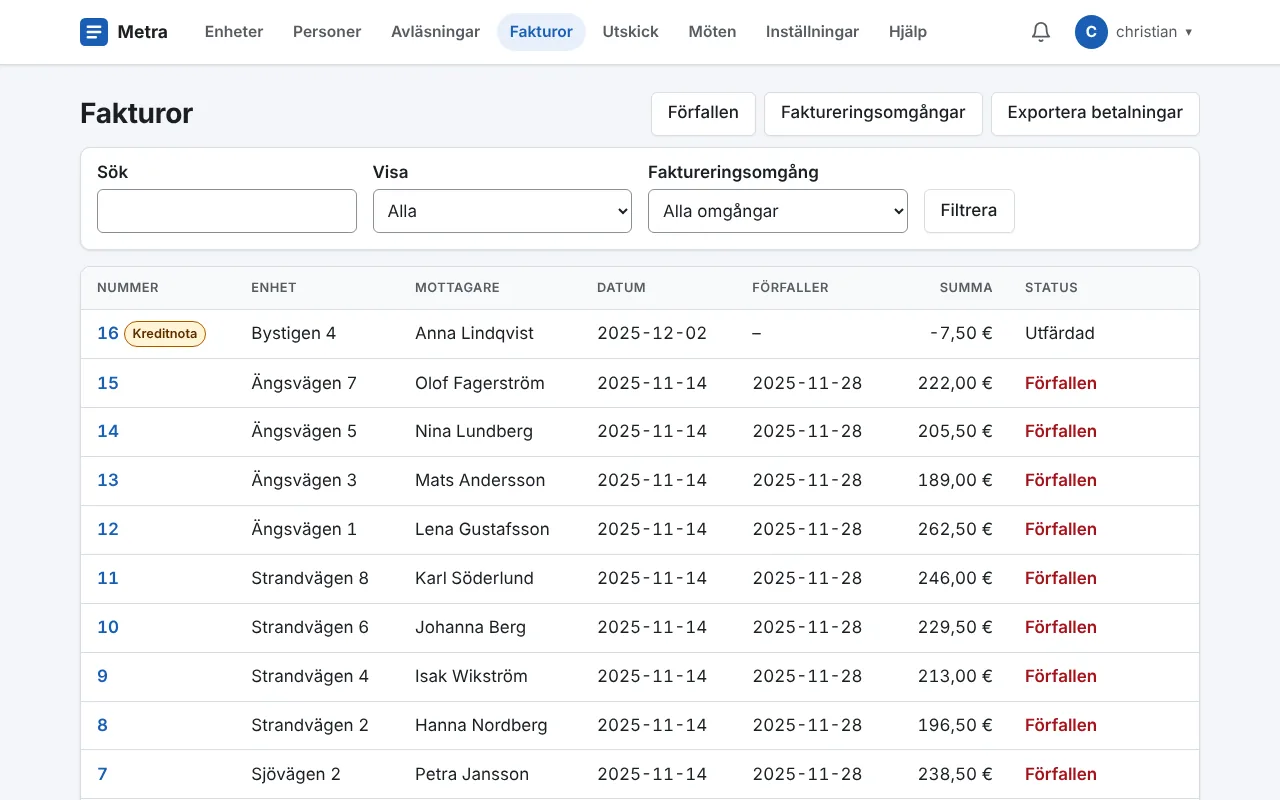Screen dimensions: 1280x800
Task: Navigate to Möten
Action: (713, 32)
